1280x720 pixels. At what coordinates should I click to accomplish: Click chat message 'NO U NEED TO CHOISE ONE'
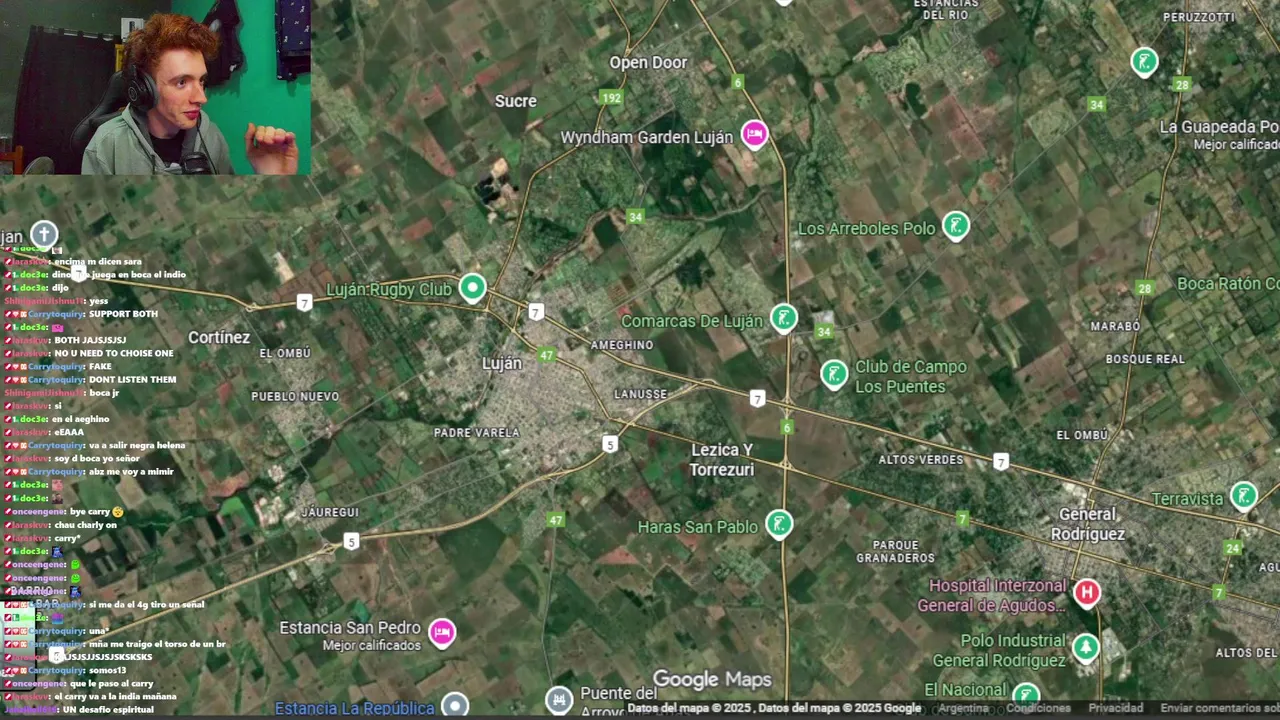tap(113, 353)
